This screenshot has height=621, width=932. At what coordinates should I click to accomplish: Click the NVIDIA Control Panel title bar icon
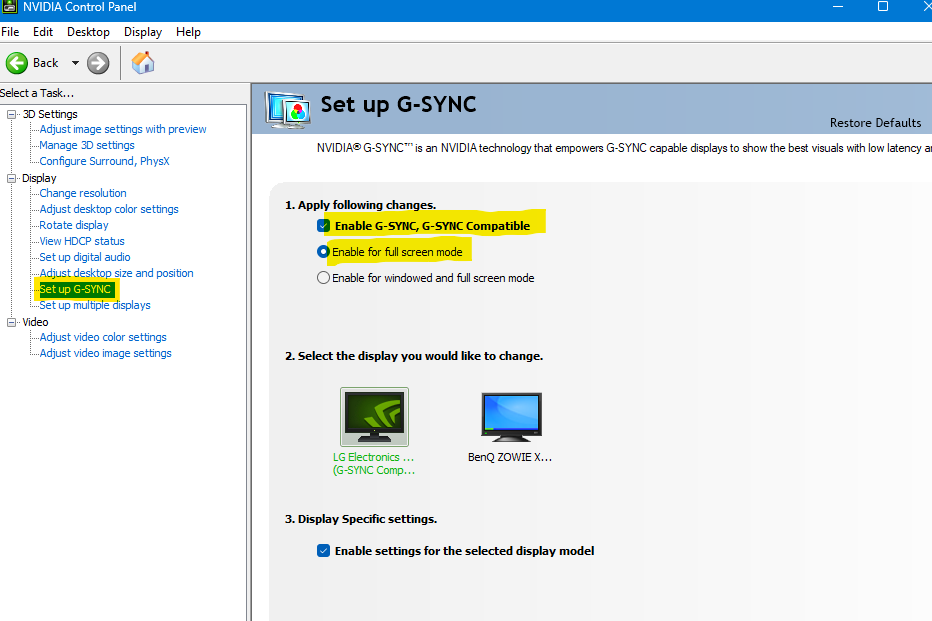click(x=10, y=7)
